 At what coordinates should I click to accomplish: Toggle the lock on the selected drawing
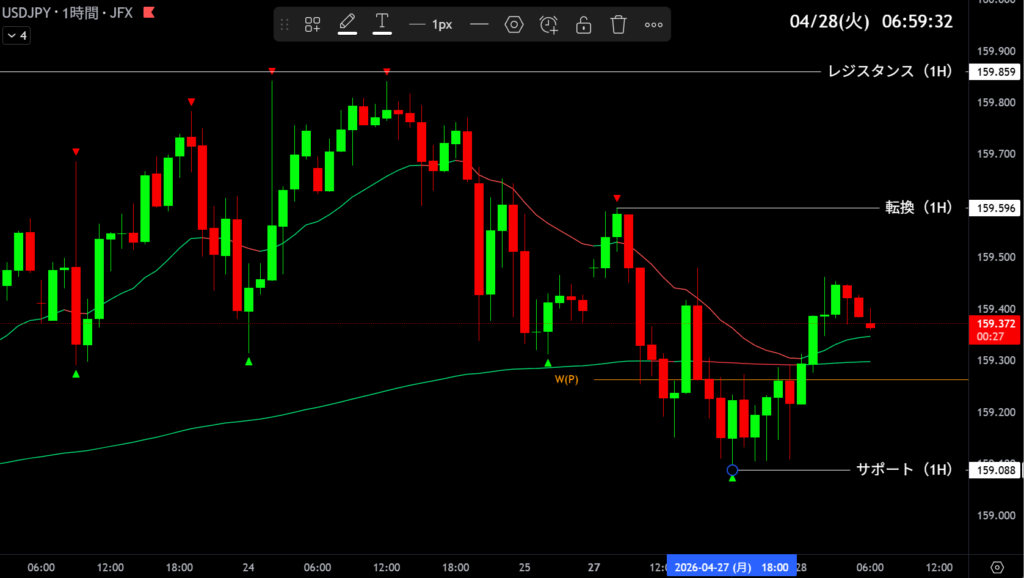tap(583, 25)
